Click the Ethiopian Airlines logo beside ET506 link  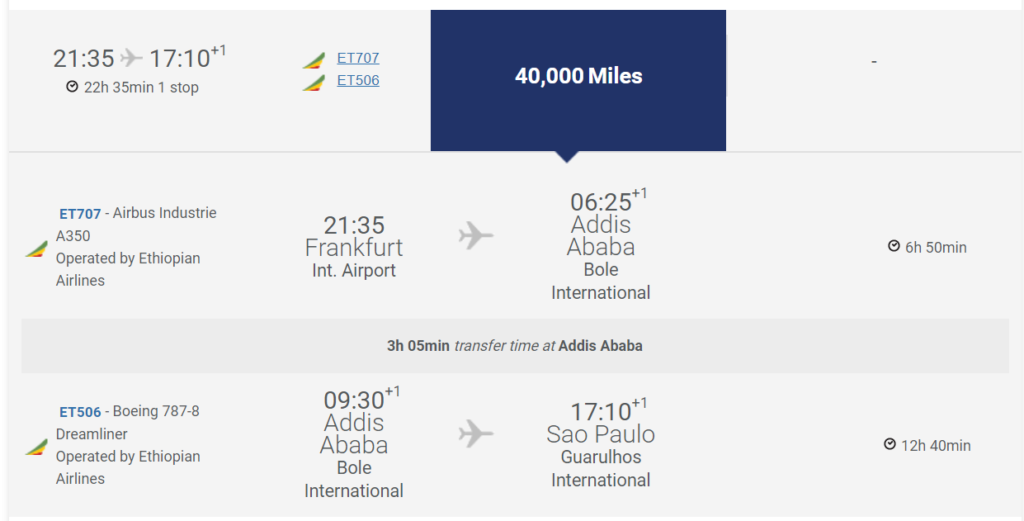313,84
